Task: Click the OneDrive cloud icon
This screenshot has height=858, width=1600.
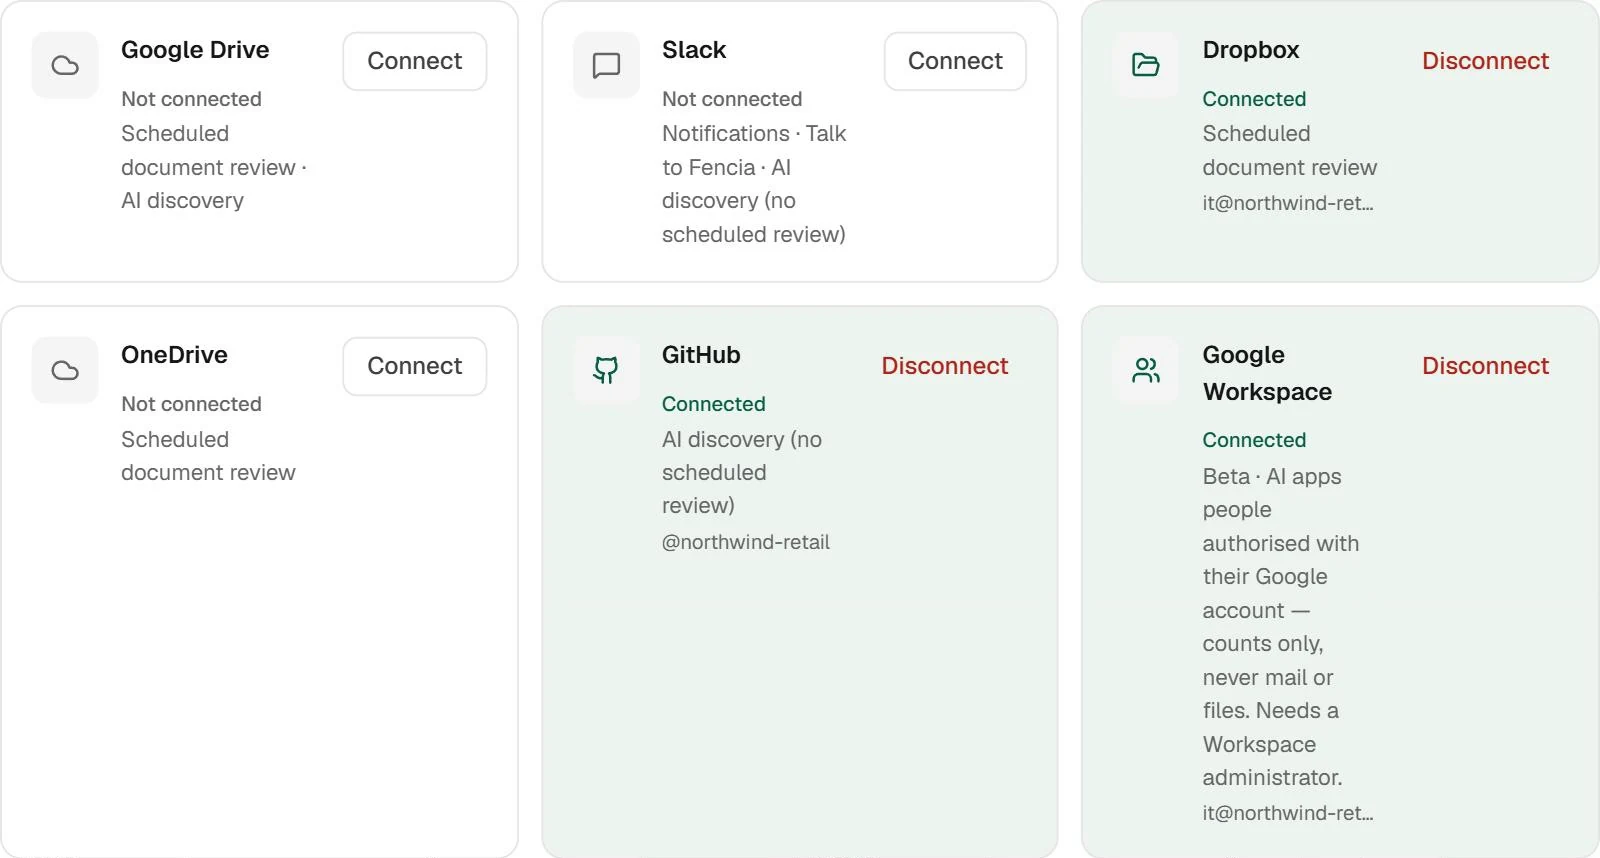Action: pyautogui.click(x=65, y=370)
